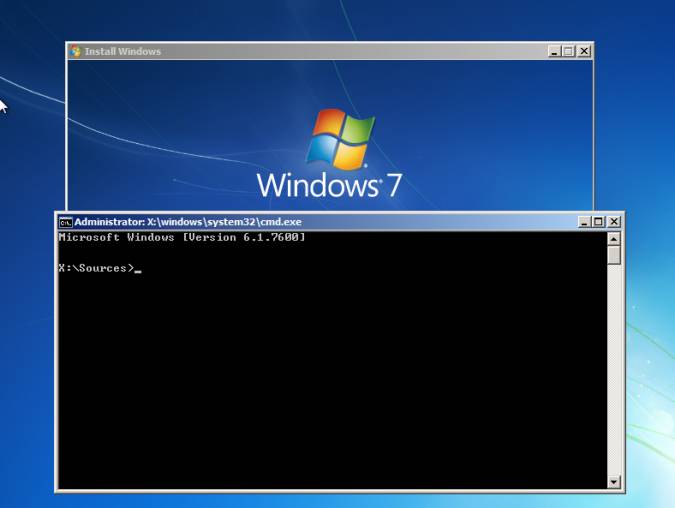Click the console scrollbar up arrow
Viewport: 675px width, 508px height.
click(614, 238)
